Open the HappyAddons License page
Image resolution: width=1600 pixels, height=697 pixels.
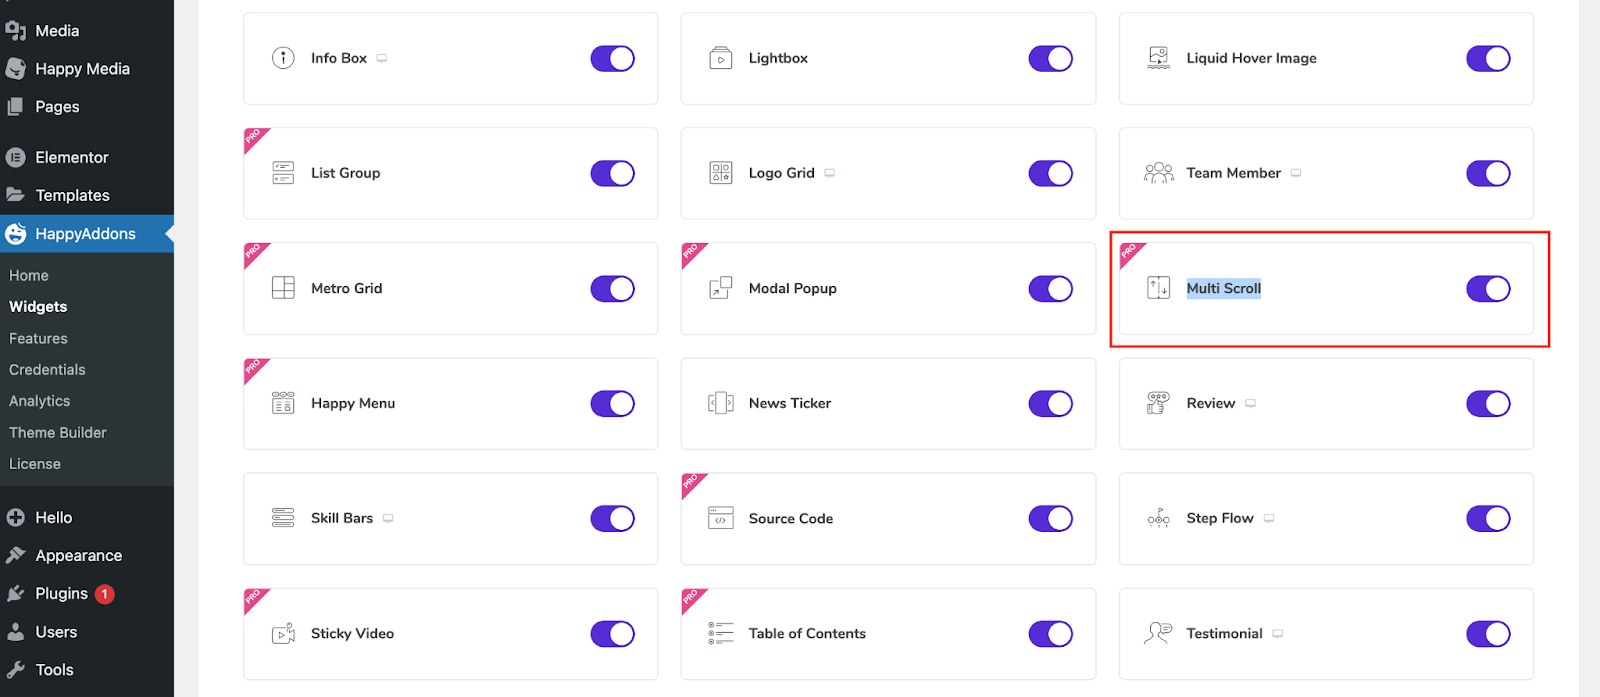click(34, 463)
